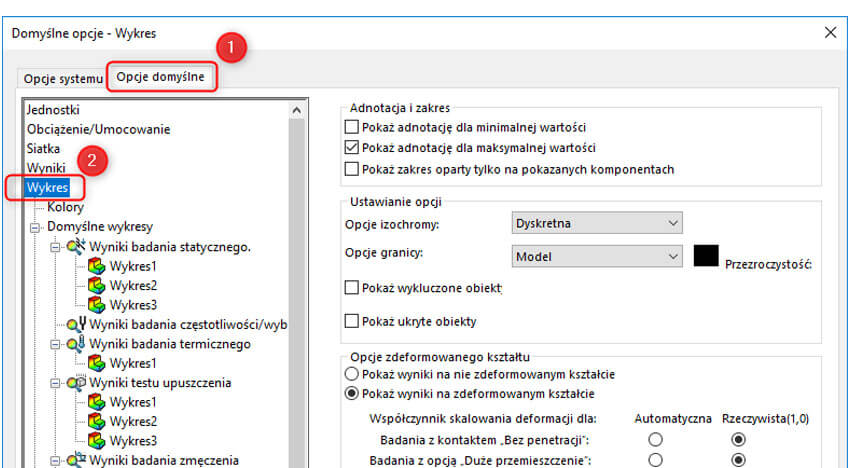Close the Domyślne opcje dialog
This screenshot has width=850, height=468.
point(830,33)
